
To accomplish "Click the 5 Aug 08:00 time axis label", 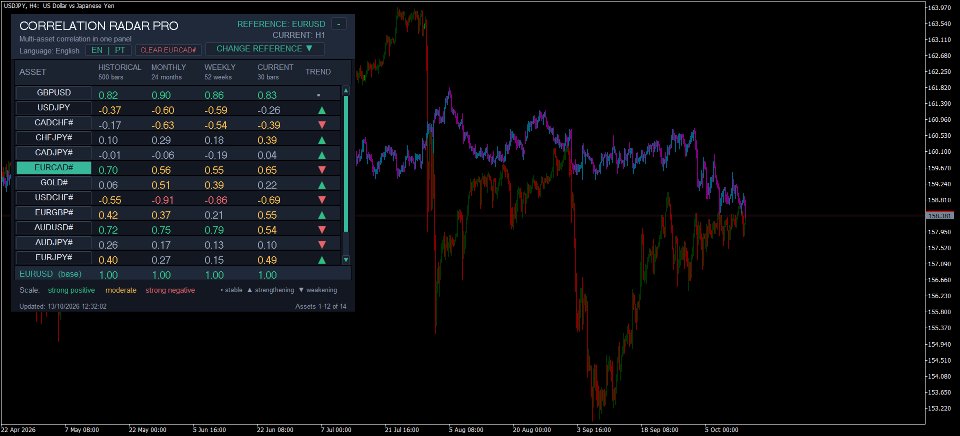I will click(465, 430).
